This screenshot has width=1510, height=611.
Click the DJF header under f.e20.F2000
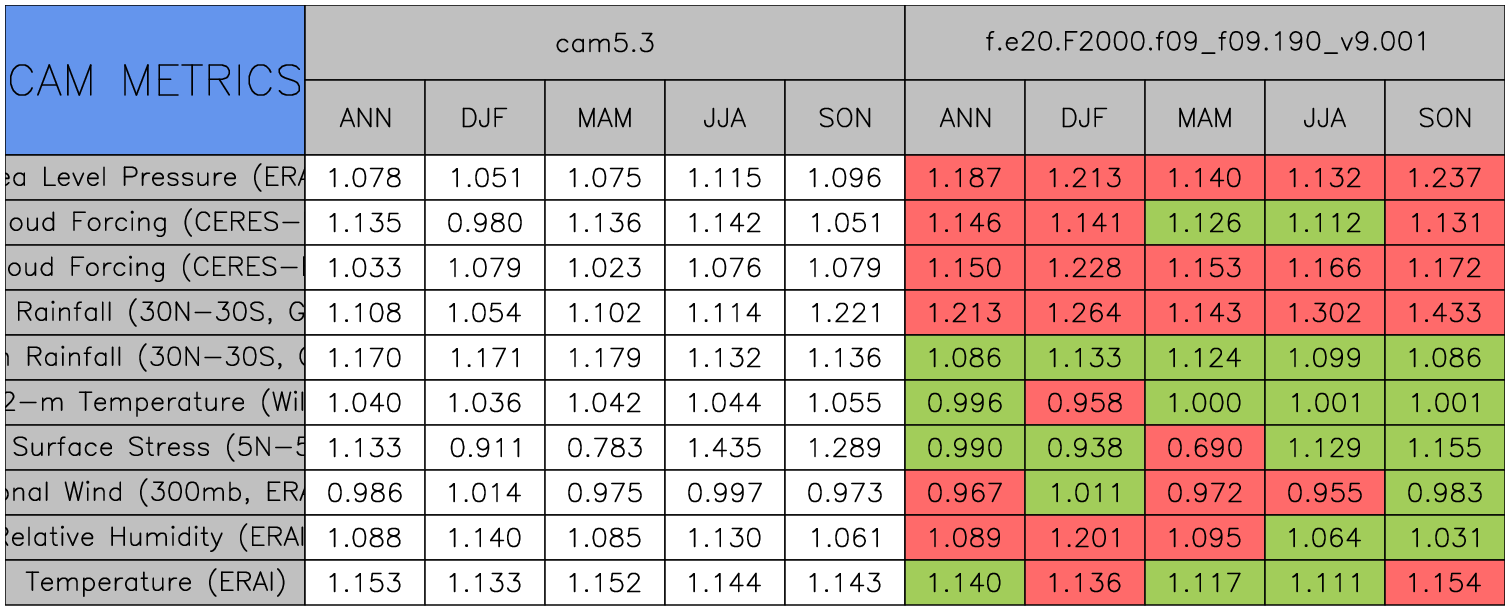[1085, 118]
